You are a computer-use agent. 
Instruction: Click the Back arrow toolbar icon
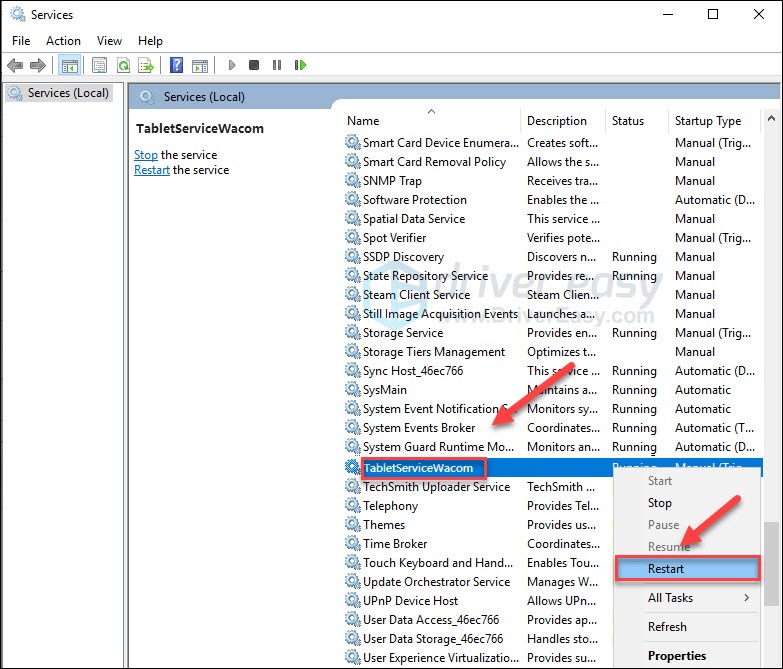[x=15, y=65]
